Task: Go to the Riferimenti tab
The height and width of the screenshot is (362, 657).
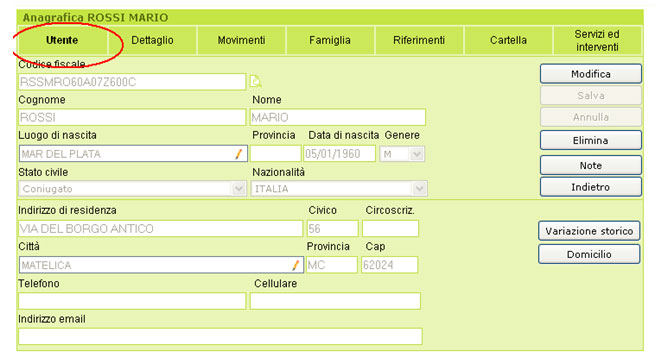Action: tap(419, 40)
